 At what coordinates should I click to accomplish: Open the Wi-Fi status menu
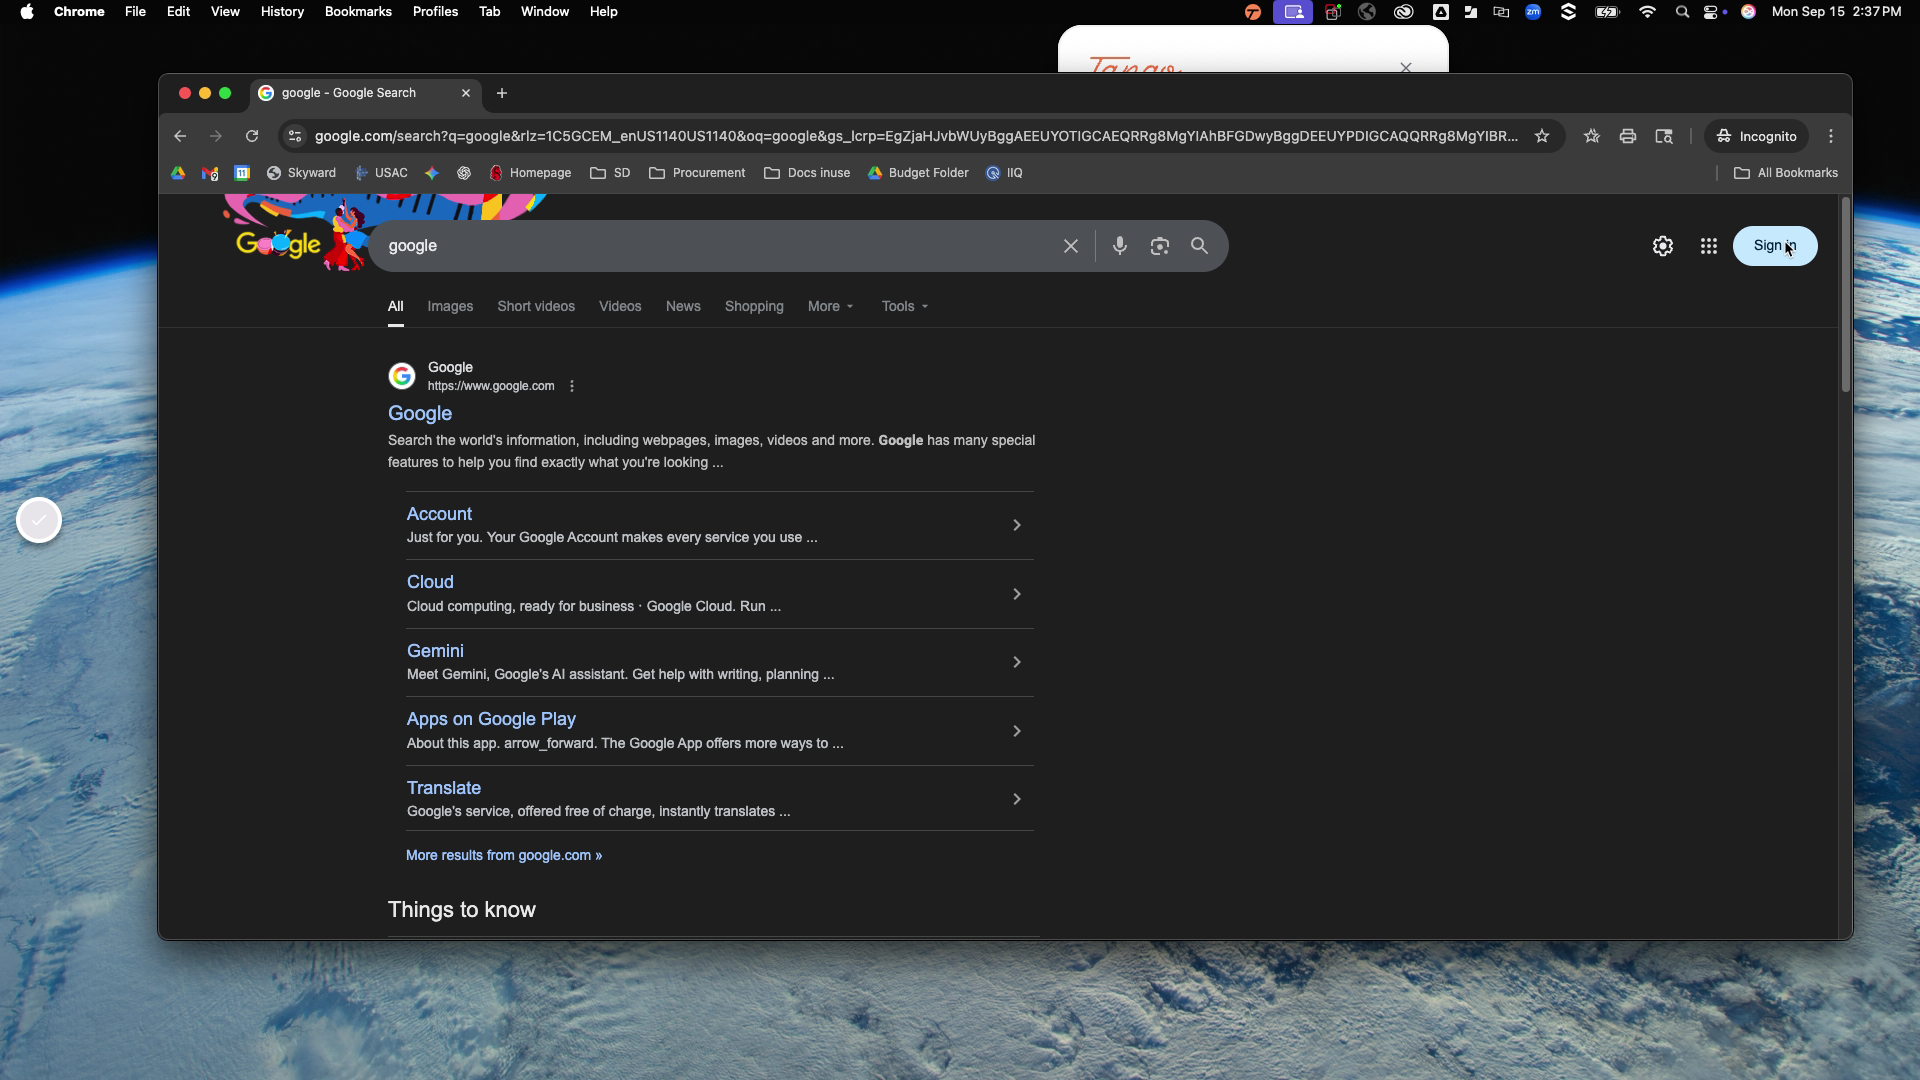1647,12
